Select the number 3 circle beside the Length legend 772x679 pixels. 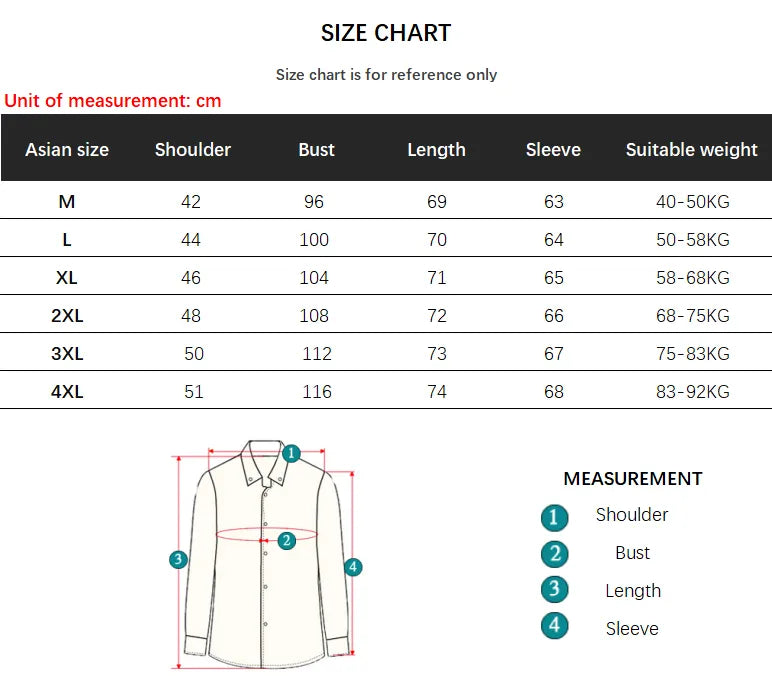click(554, 590)
